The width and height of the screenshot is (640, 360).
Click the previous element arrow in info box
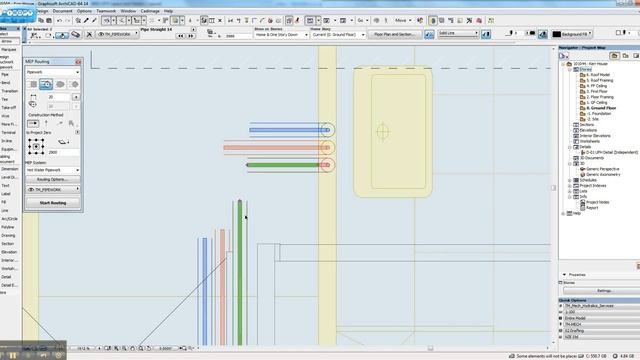[x=180, y=36]
